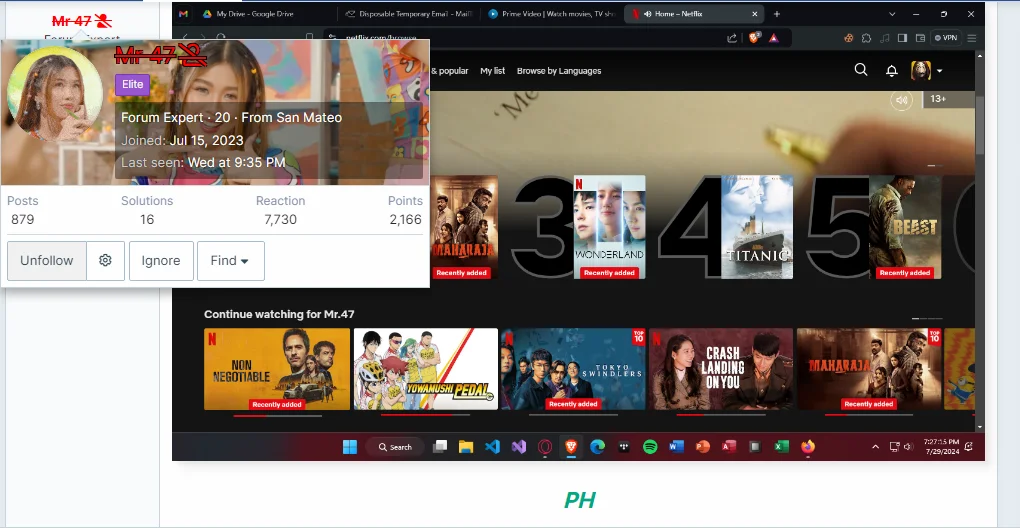
Task: Click progress bar under Non Negotiable
Action: [x=277, y=415]
